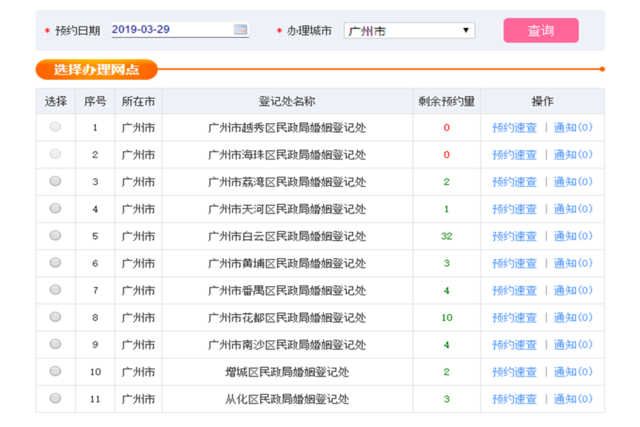The image size is (640, 427).
Task: Expand the 办理城市 dropdown
Action: point(409,31)
